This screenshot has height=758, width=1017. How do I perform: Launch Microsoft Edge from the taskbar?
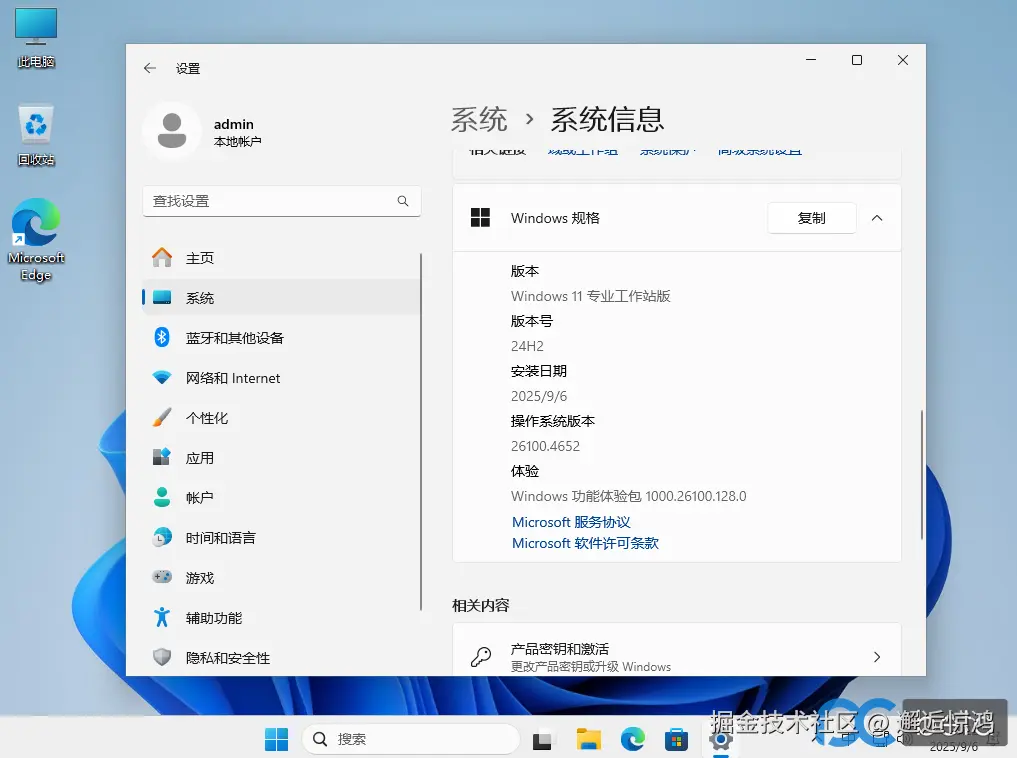click(632, 739)
